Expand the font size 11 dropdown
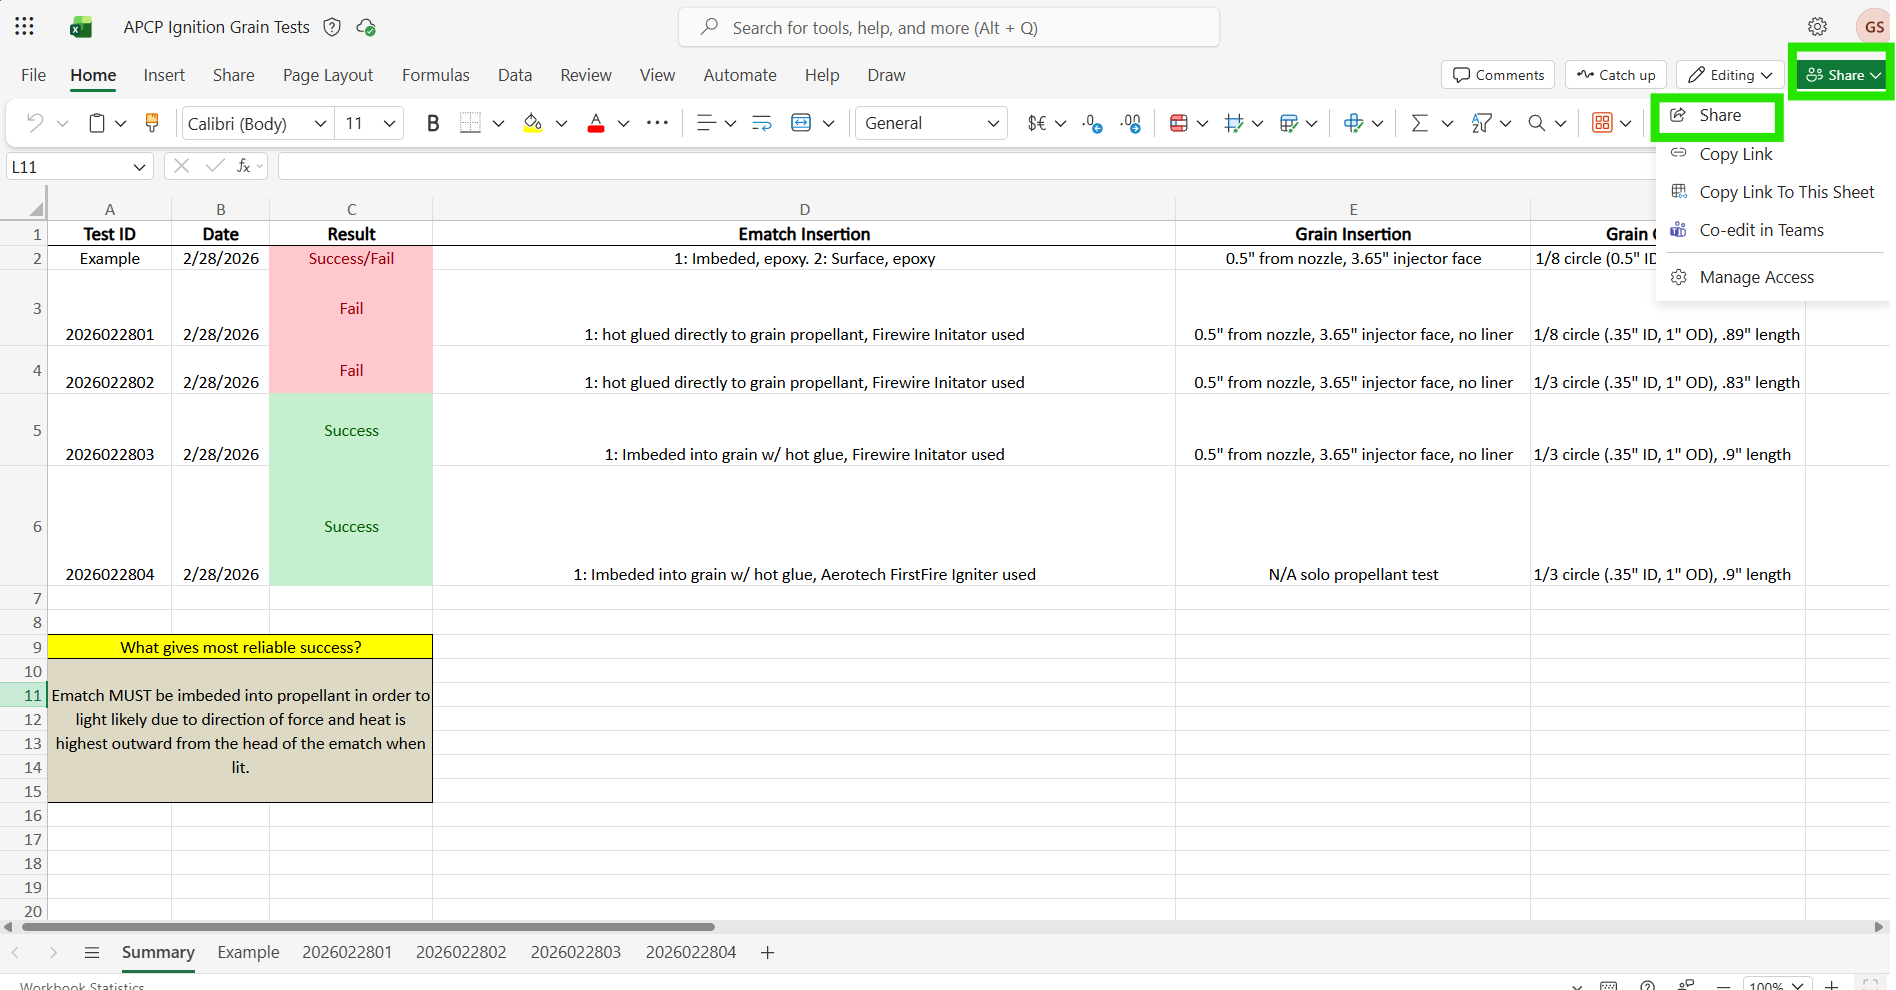Viewport: 1896px width, 990px height. [x=389, y=123]
